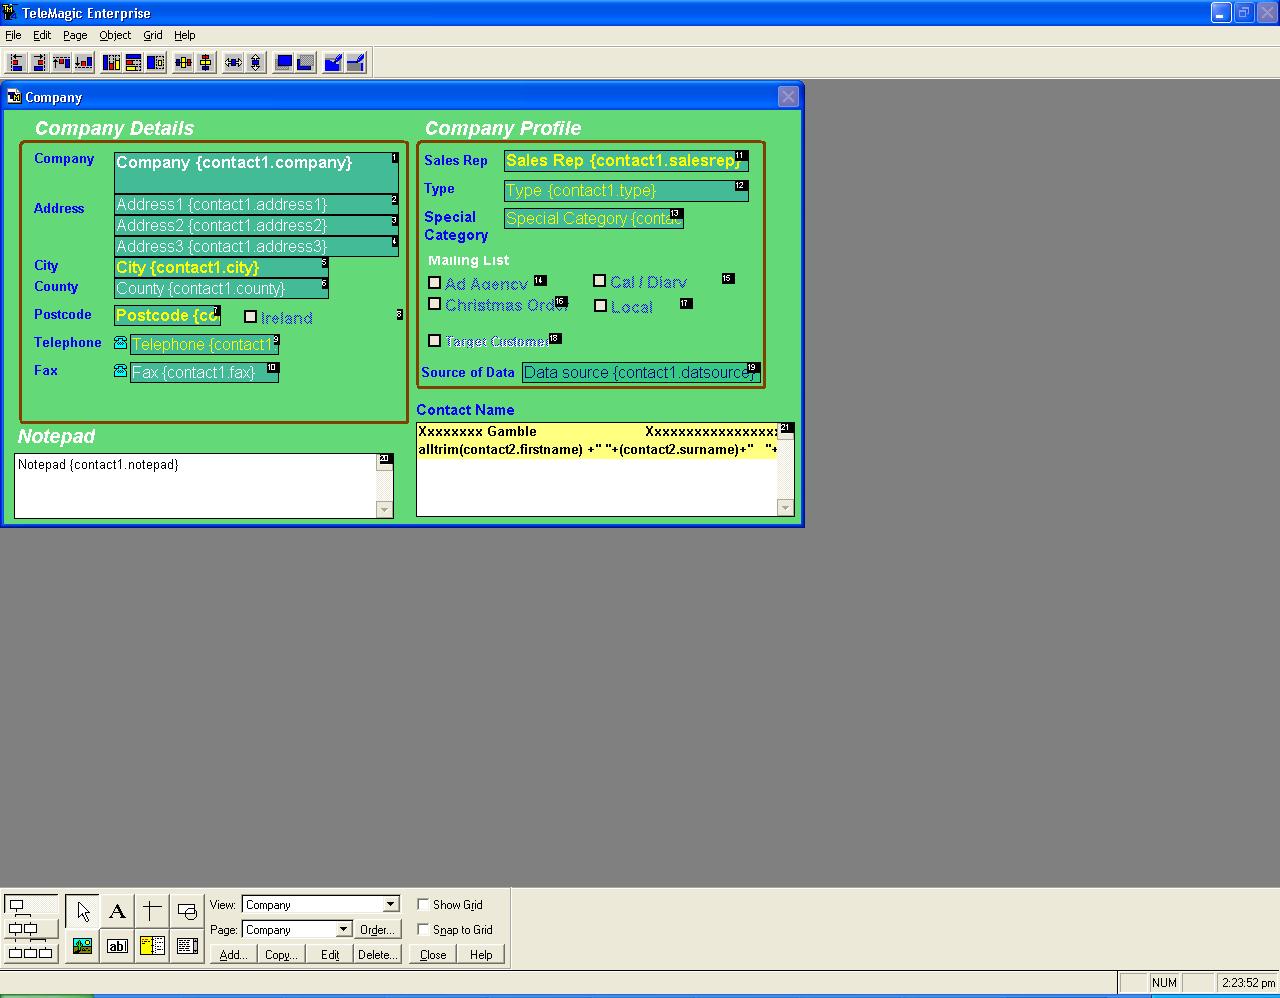Toggle the Cal / Diary checkbox
Screen dimensions: 1280x998
tap(600, 281)
